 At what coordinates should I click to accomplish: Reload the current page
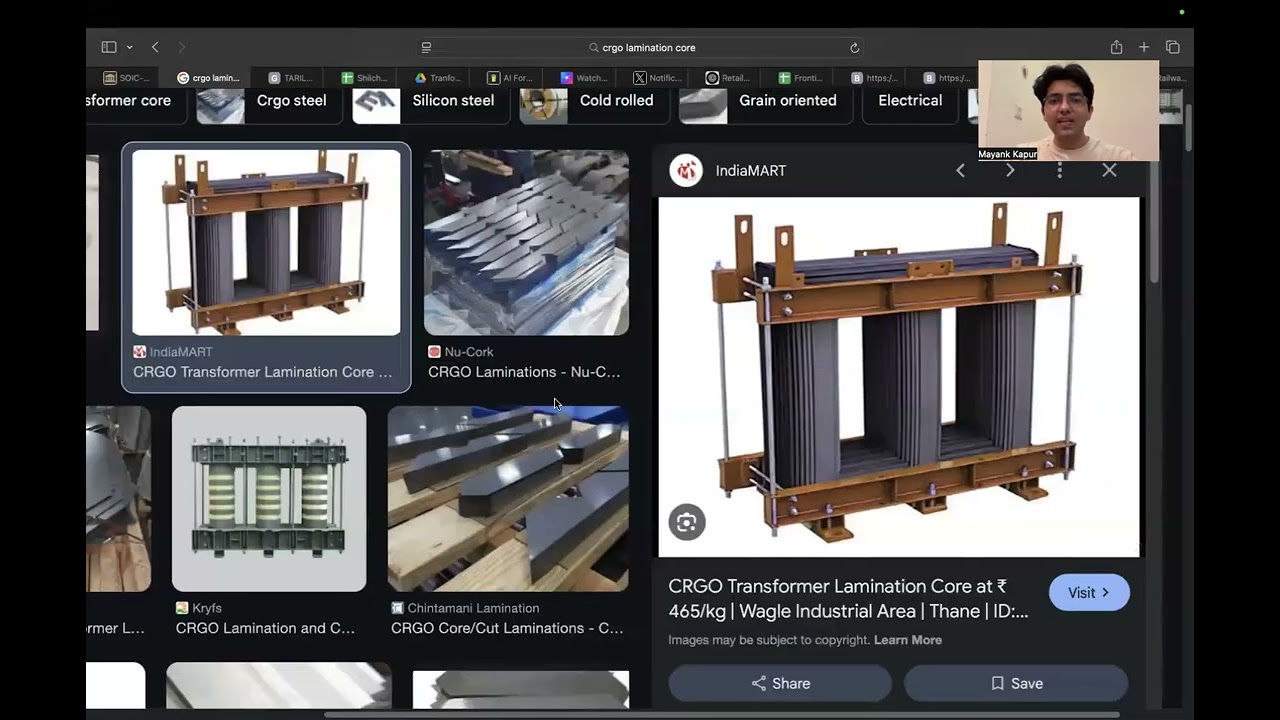854,47
